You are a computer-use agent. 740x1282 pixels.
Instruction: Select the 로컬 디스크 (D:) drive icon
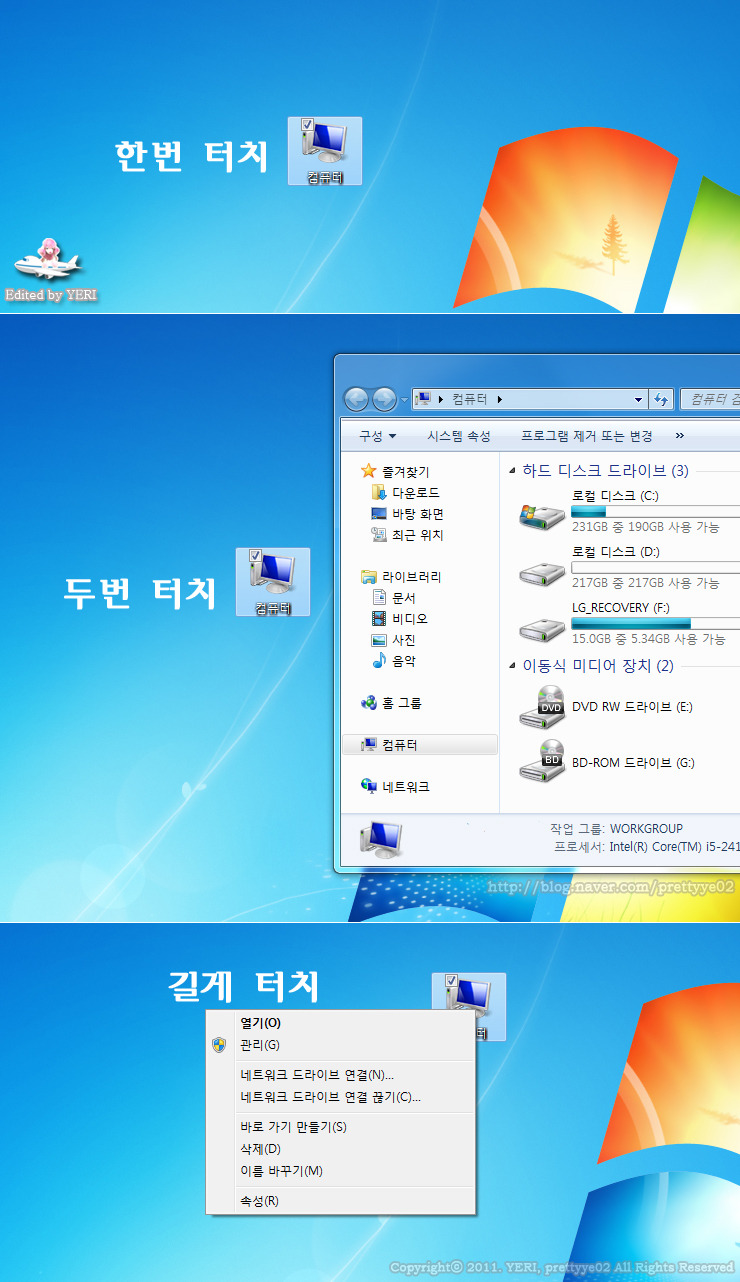(542, 573)
